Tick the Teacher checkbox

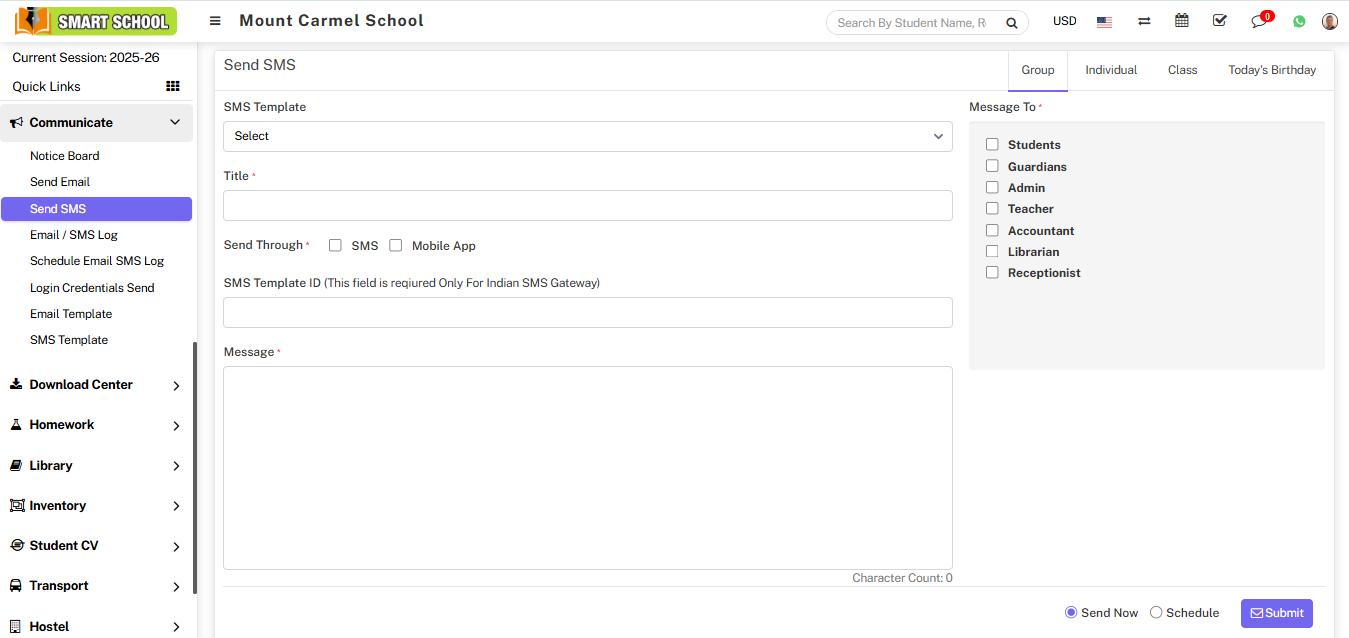[992, 209]
